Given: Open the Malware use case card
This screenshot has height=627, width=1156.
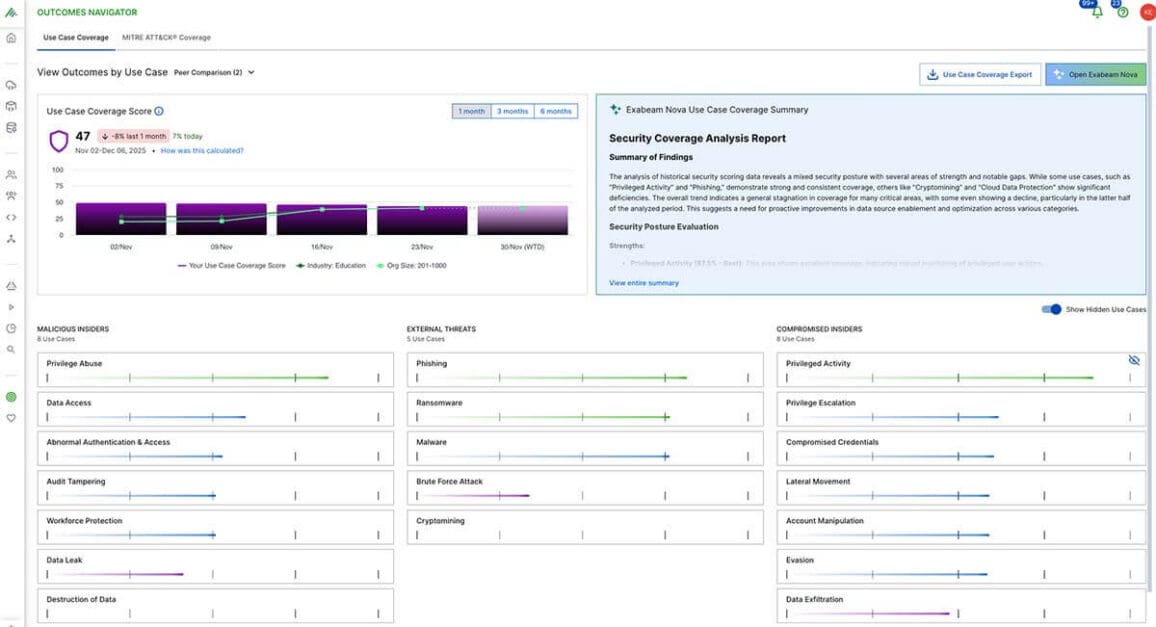Looking at the screenshot, I should [x=585, y=448].
